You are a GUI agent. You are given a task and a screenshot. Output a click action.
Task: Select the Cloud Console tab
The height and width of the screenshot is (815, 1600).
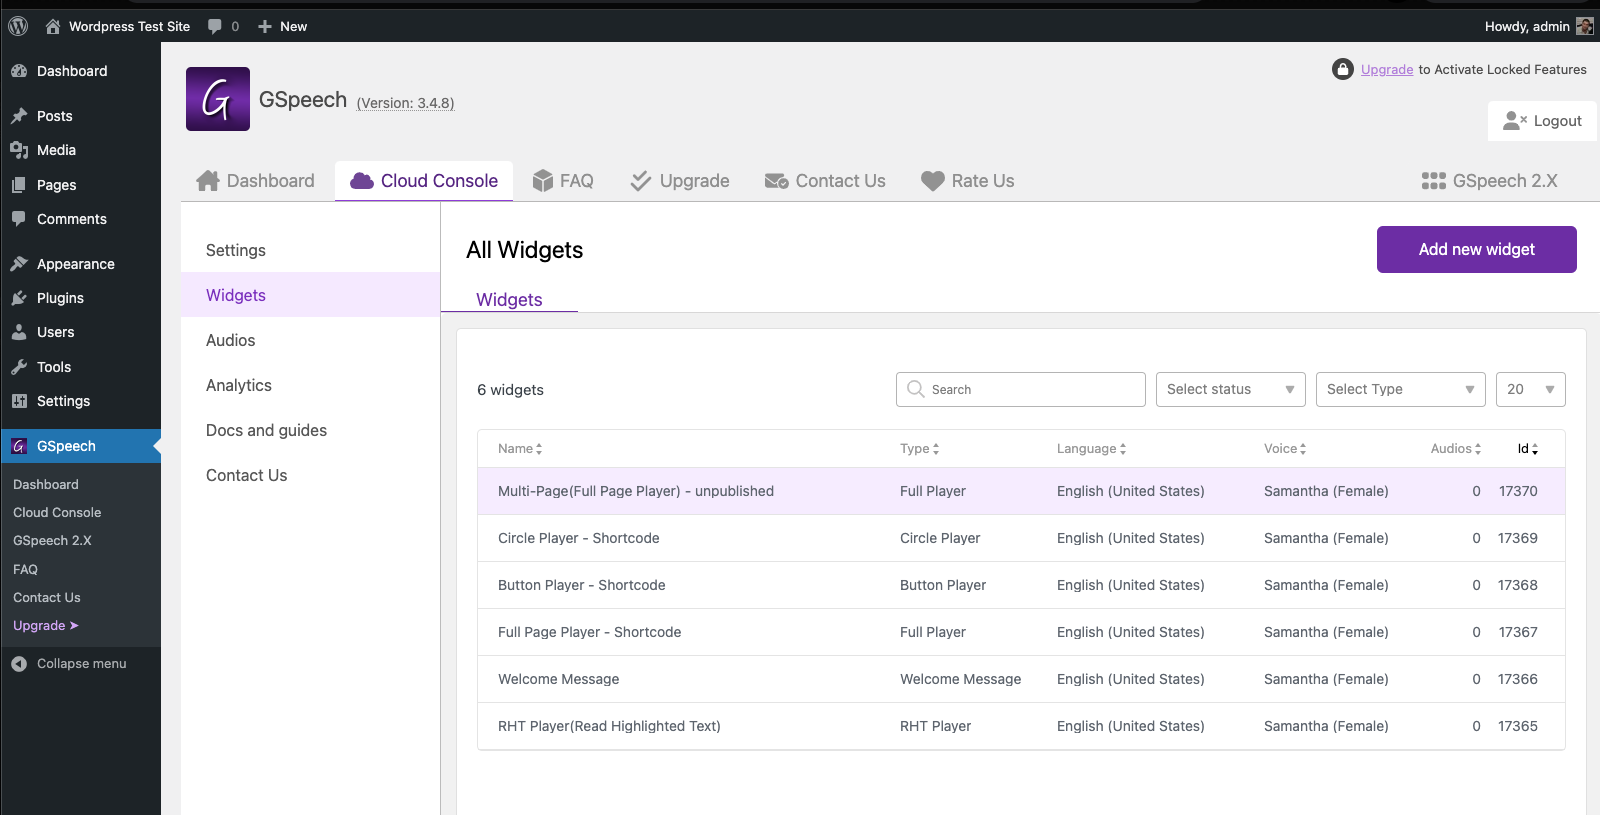click(x=424, y=181)
